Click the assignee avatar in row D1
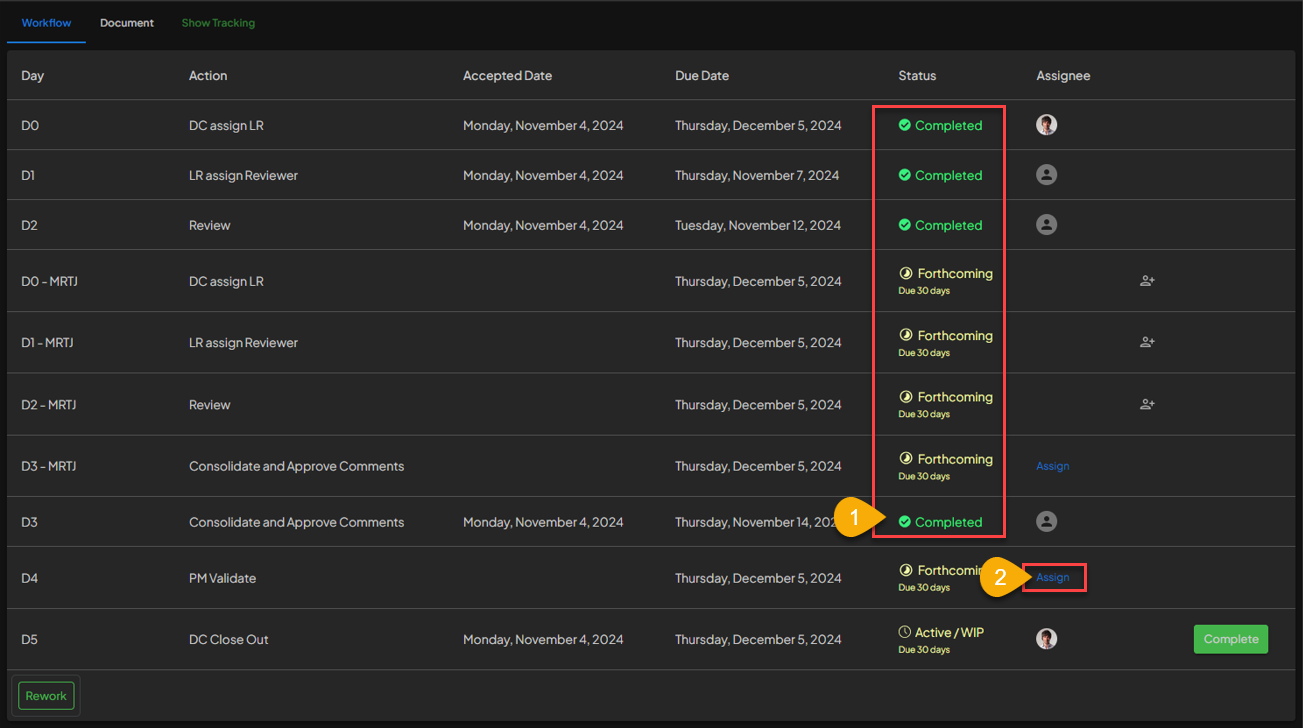 pos(1046,175)
